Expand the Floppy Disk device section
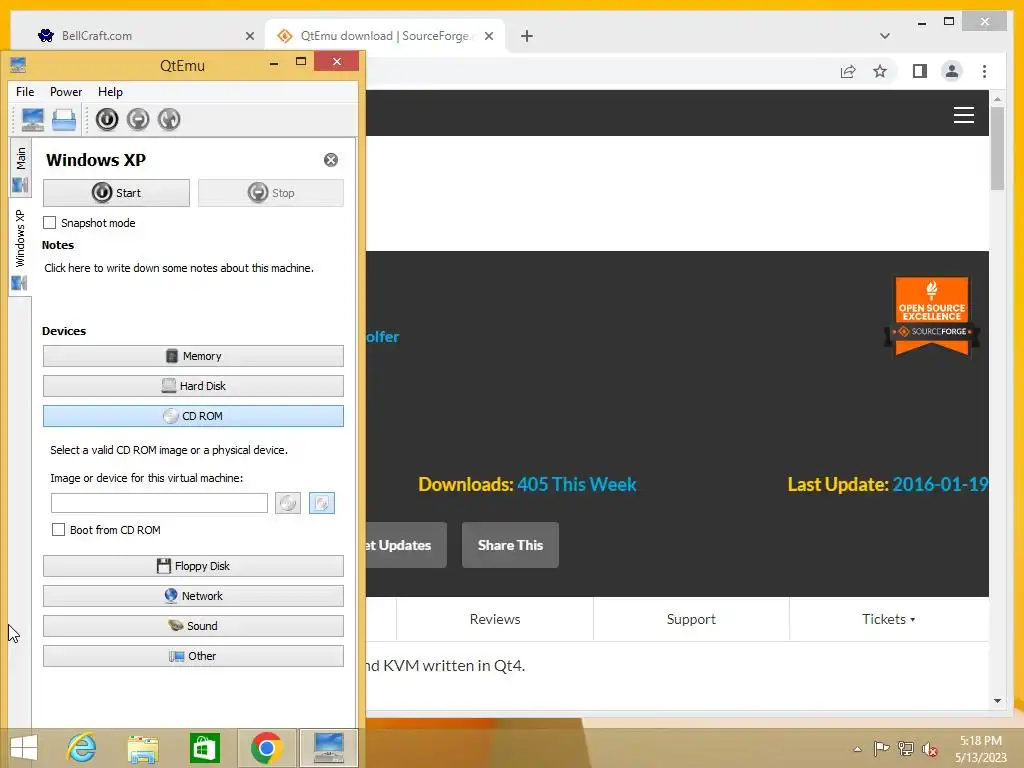Viewport: 1024px width, 768px height. (193, 566)
